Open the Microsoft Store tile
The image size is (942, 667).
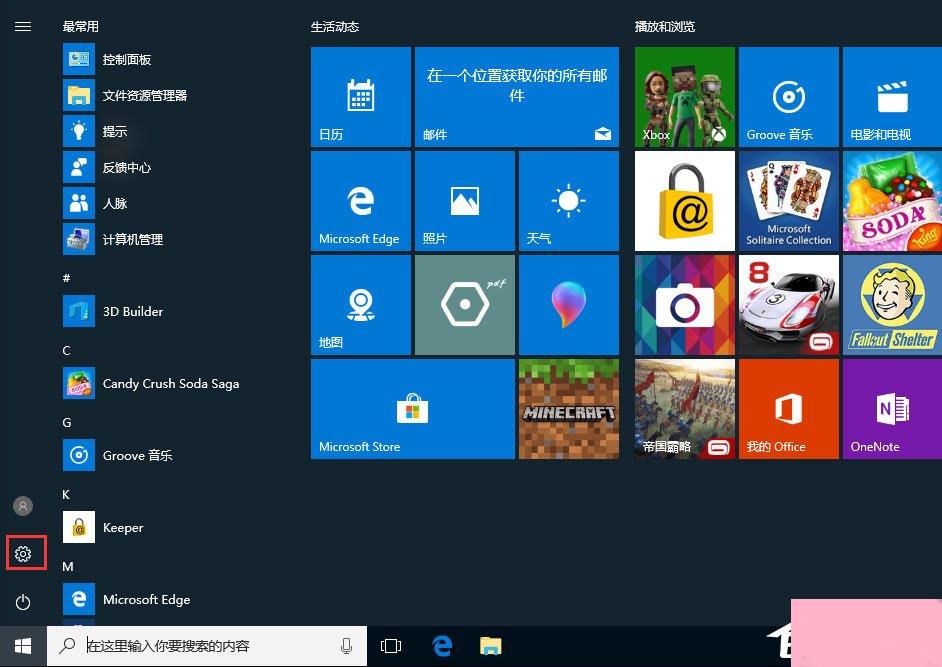[413, 409]
